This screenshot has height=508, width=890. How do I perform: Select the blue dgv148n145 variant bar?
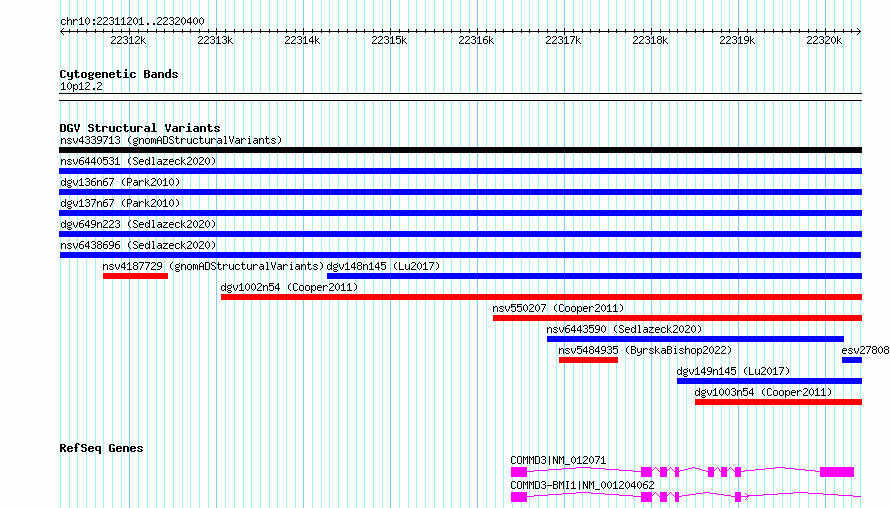[594, 276]
